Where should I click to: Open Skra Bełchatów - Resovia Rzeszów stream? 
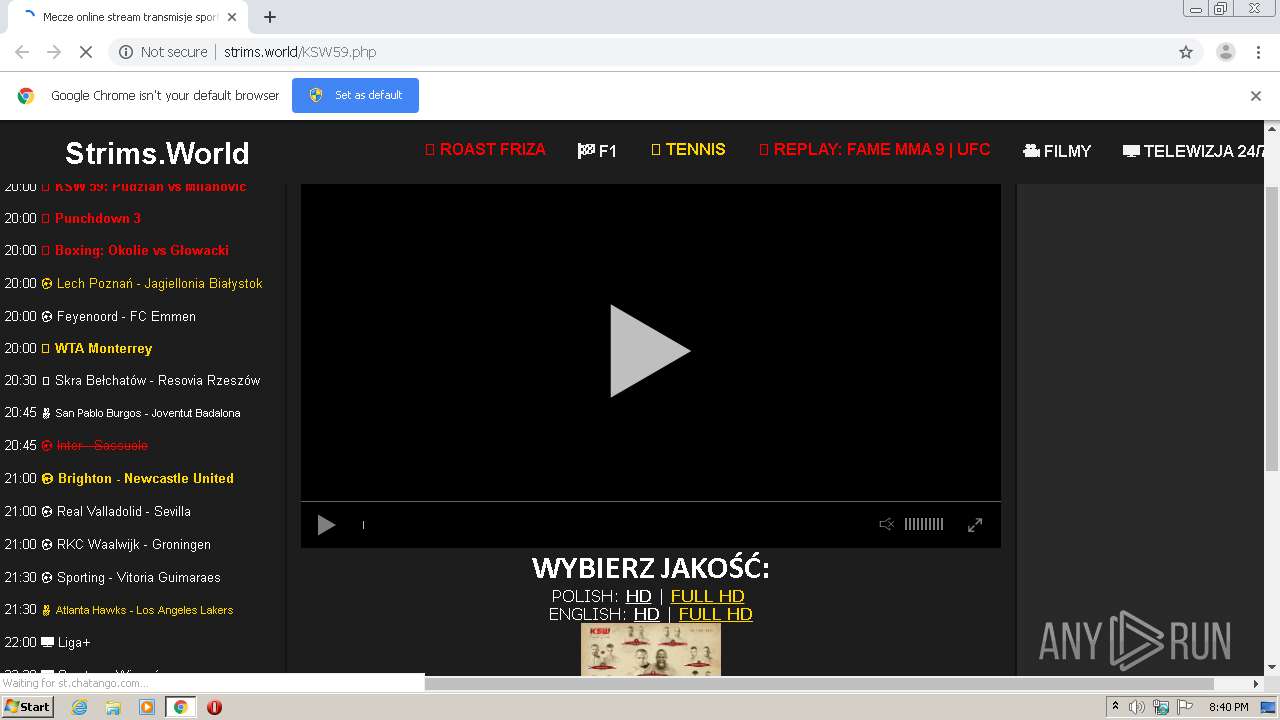tap(157, 380)
